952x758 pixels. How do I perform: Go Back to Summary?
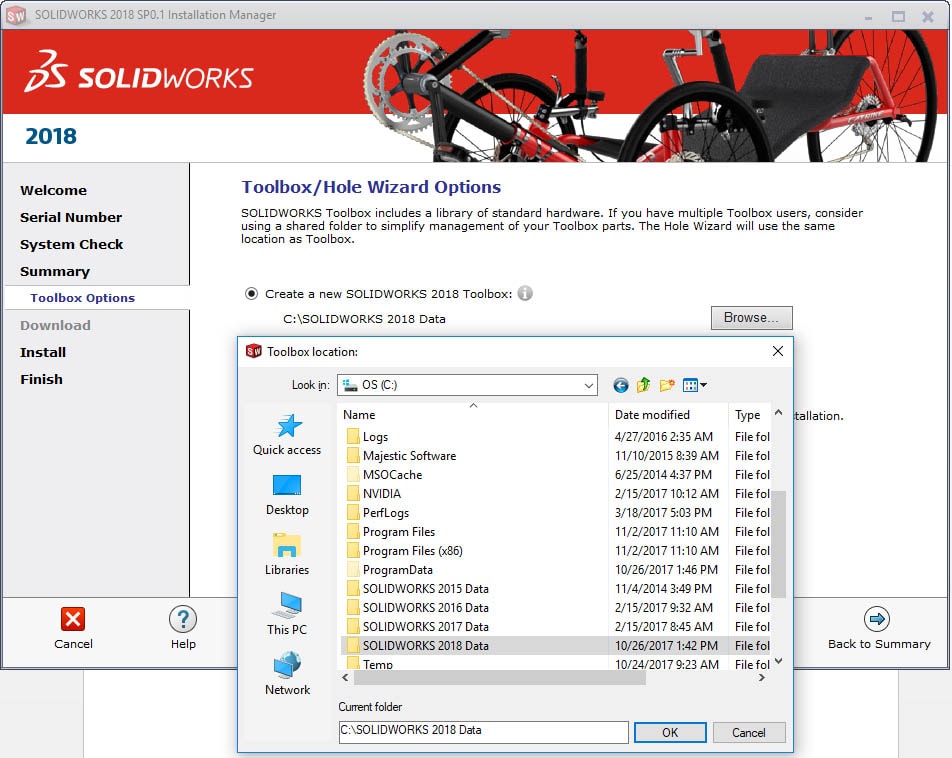click(x=879, y=628)
